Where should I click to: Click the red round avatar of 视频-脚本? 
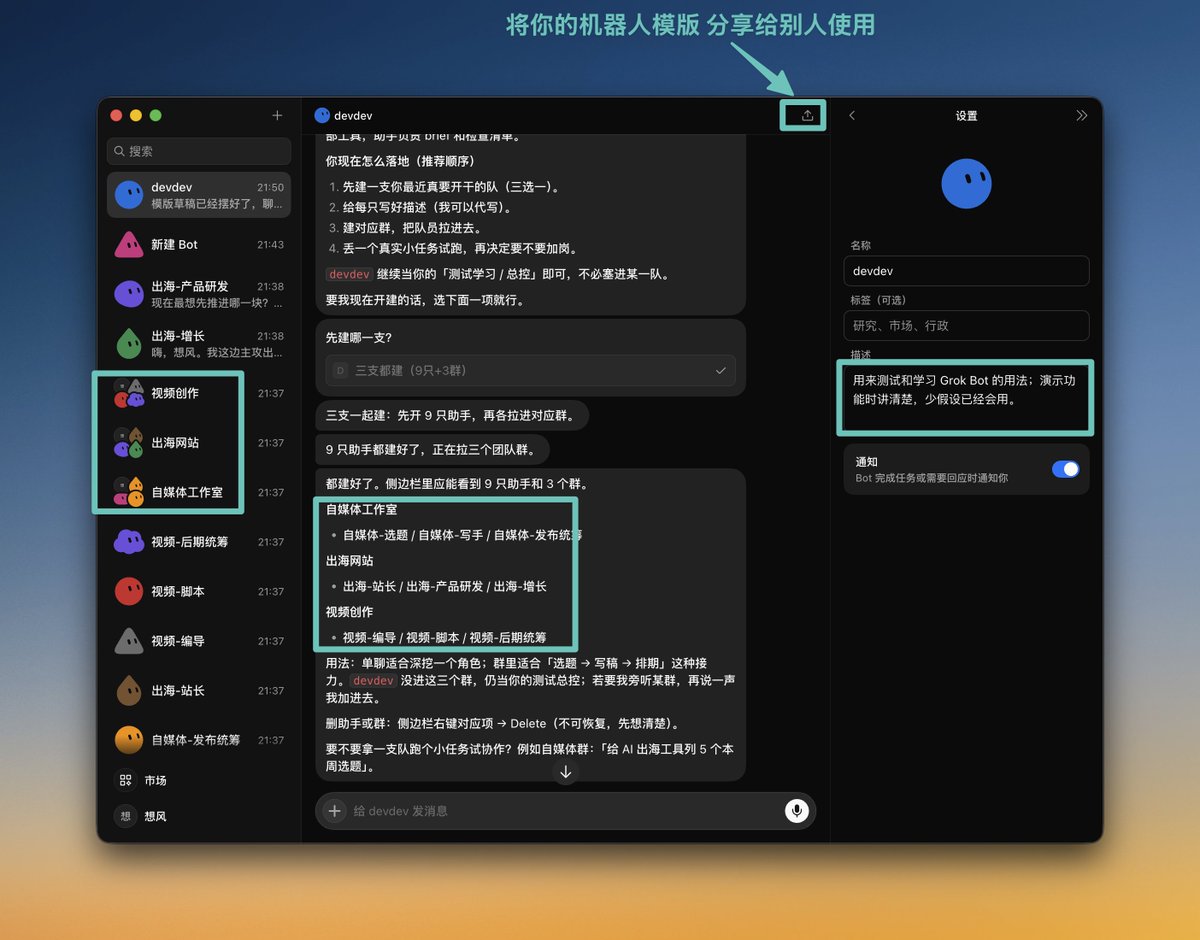click(129, 591)
